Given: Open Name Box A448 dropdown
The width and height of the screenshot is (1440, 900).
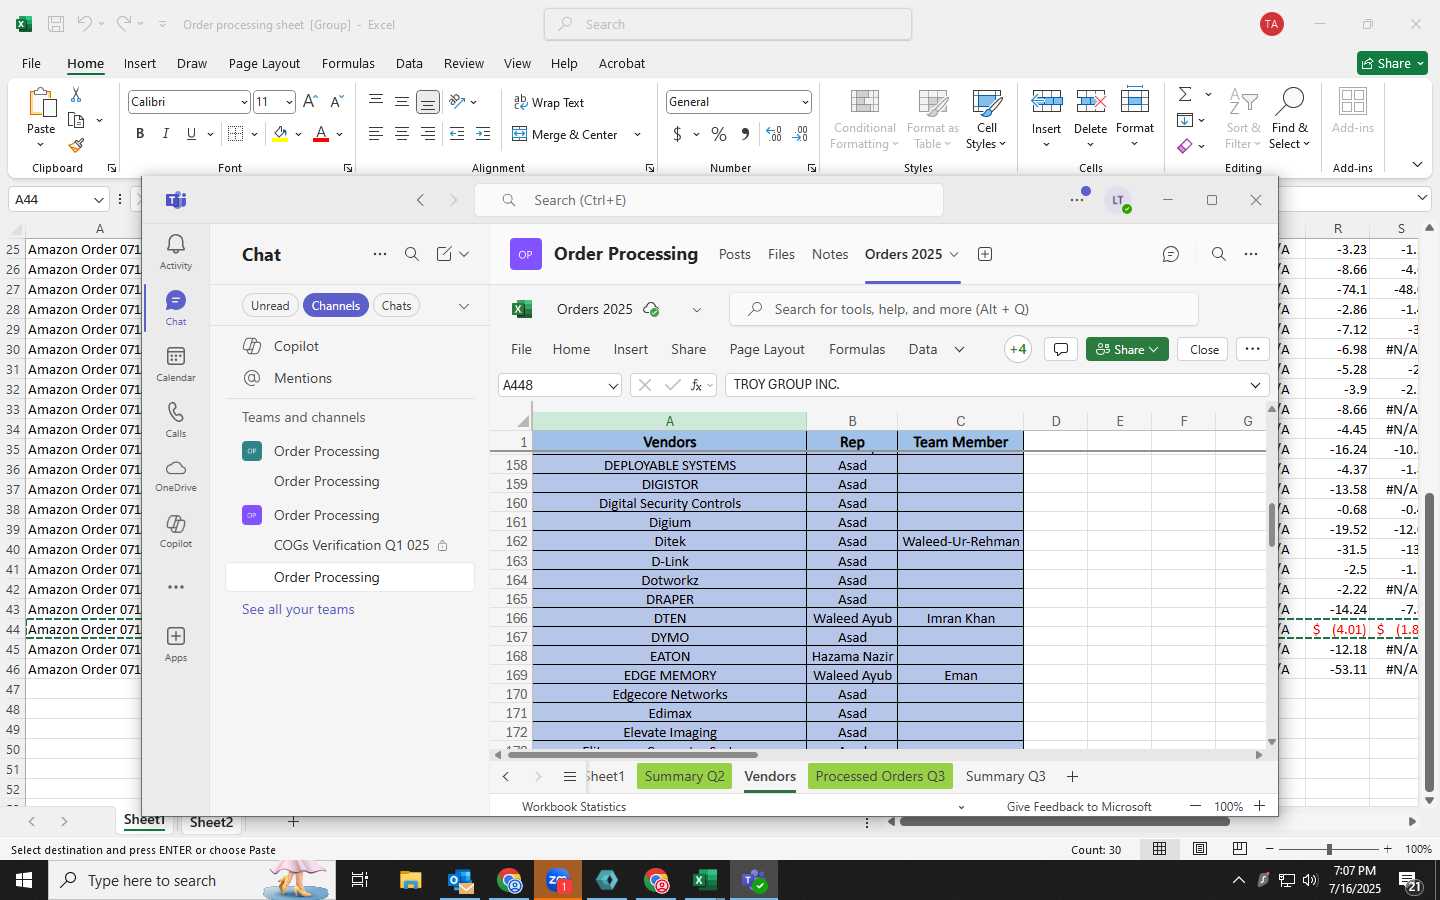Looking at the screenshot, I should coord(613,385).
